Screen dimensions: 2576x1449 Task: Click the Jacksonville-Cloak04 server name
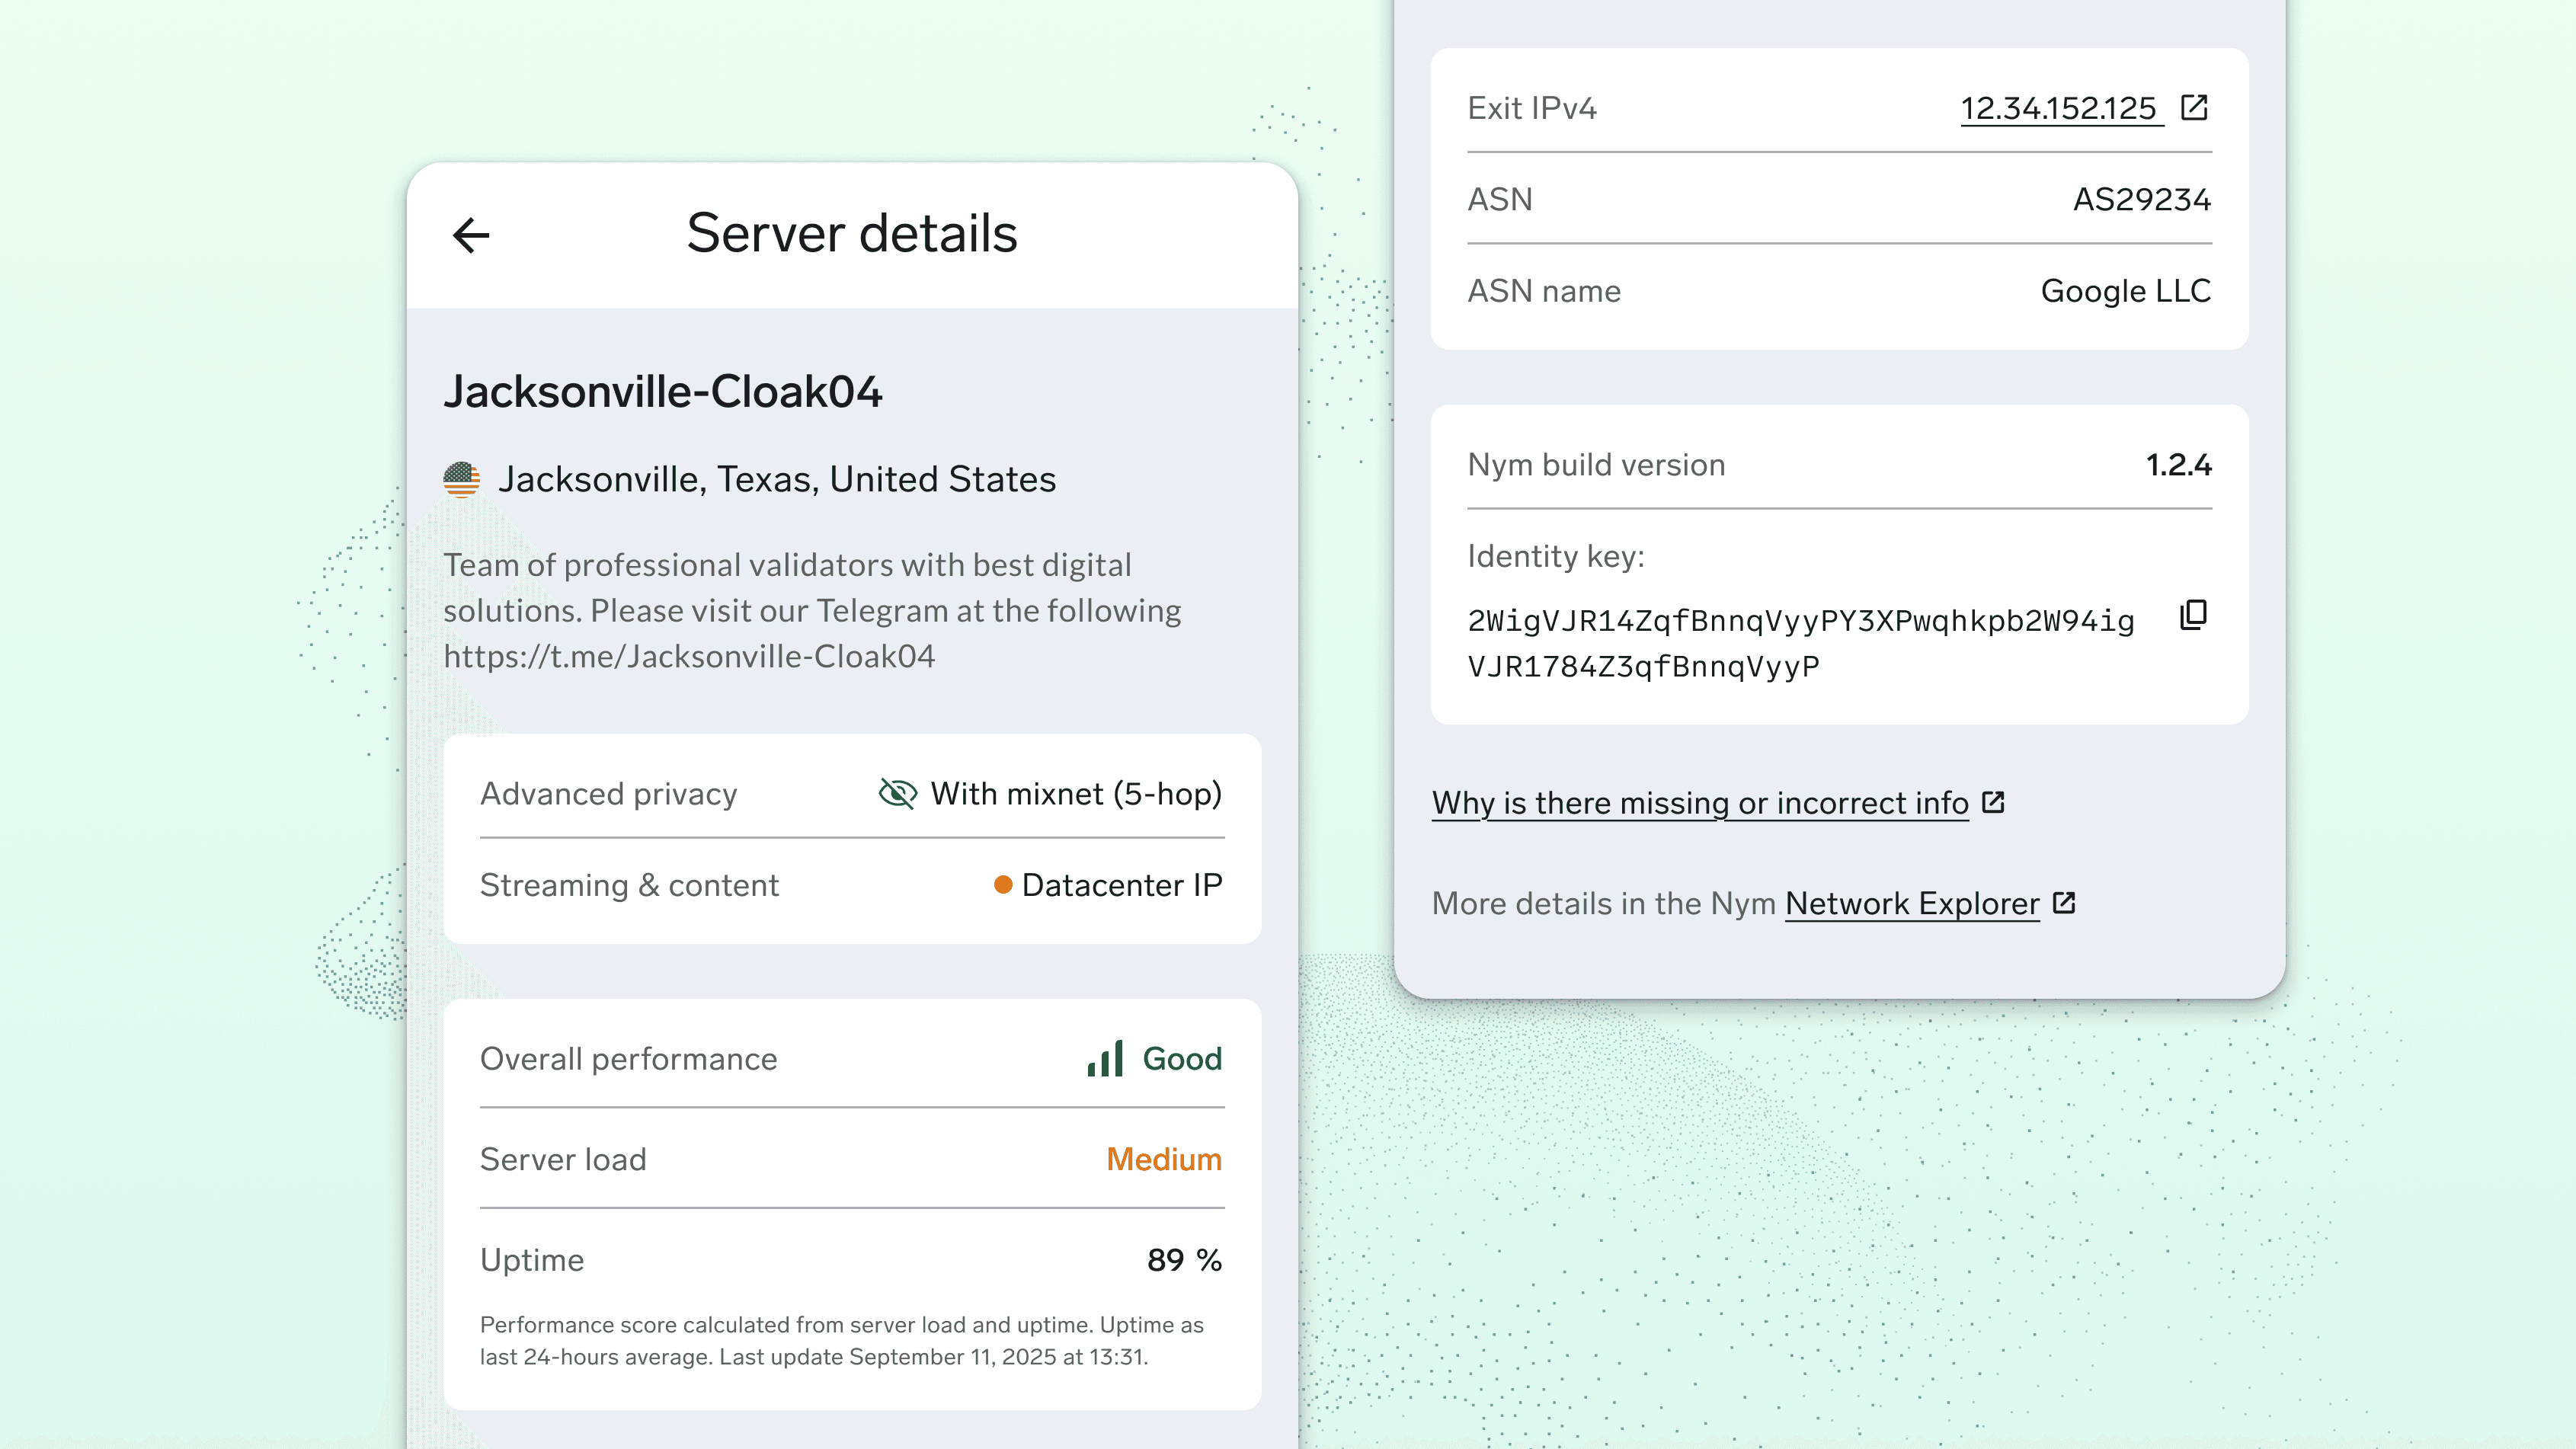(663, 391)
